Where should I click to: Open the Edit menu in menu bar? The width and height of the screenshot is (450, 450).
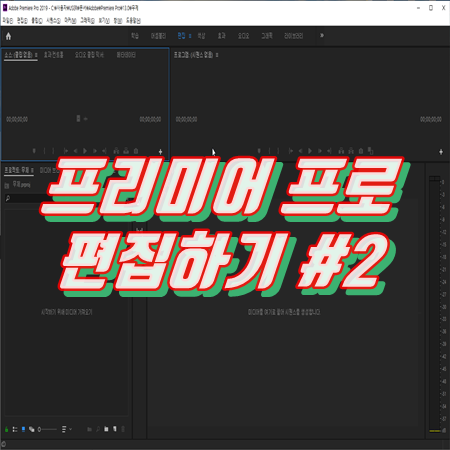coord(22,21)
